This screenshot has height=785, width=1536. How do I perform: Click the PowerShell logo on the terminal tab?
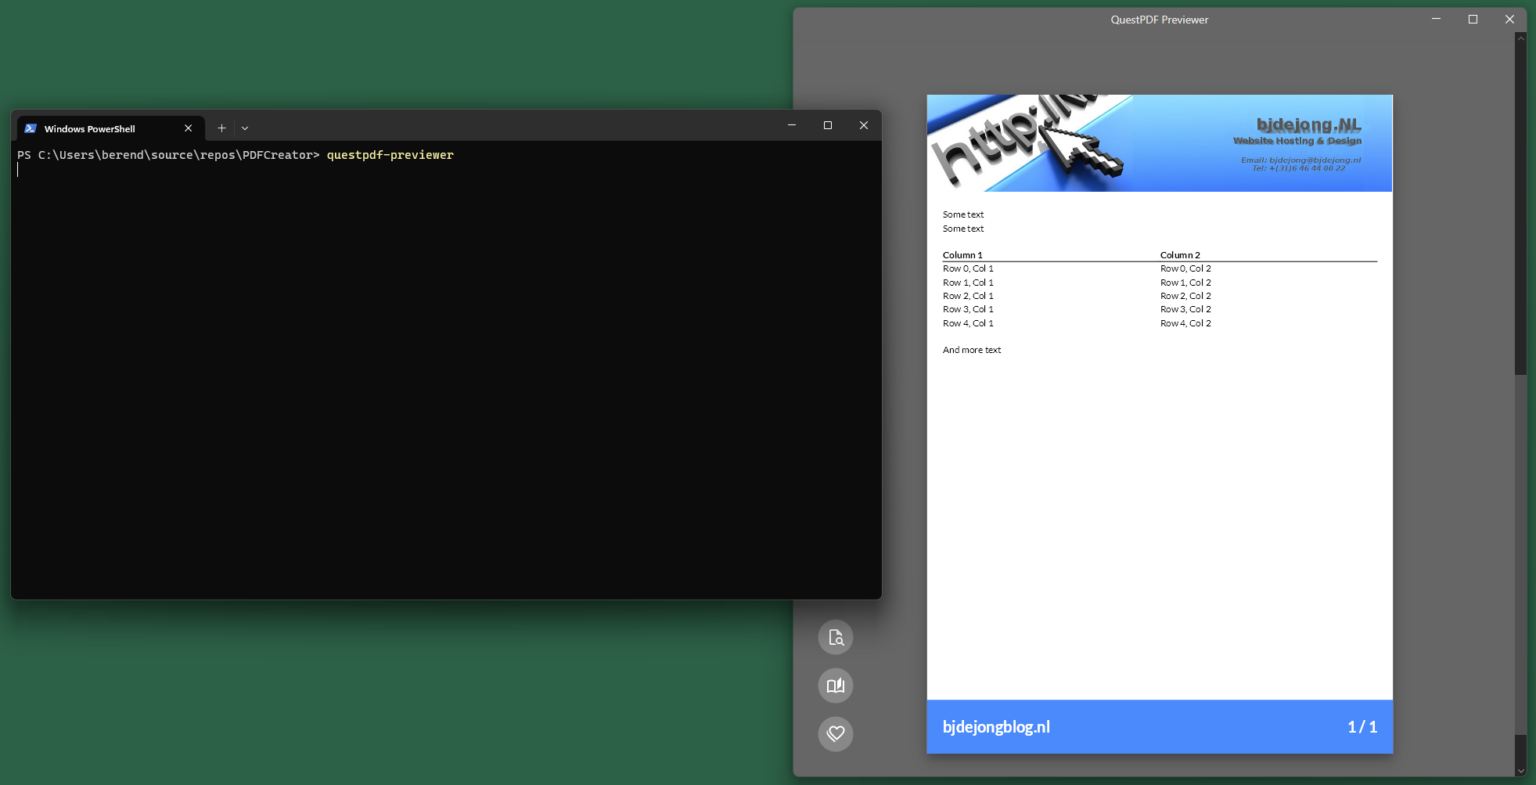[x=29, y=128]
